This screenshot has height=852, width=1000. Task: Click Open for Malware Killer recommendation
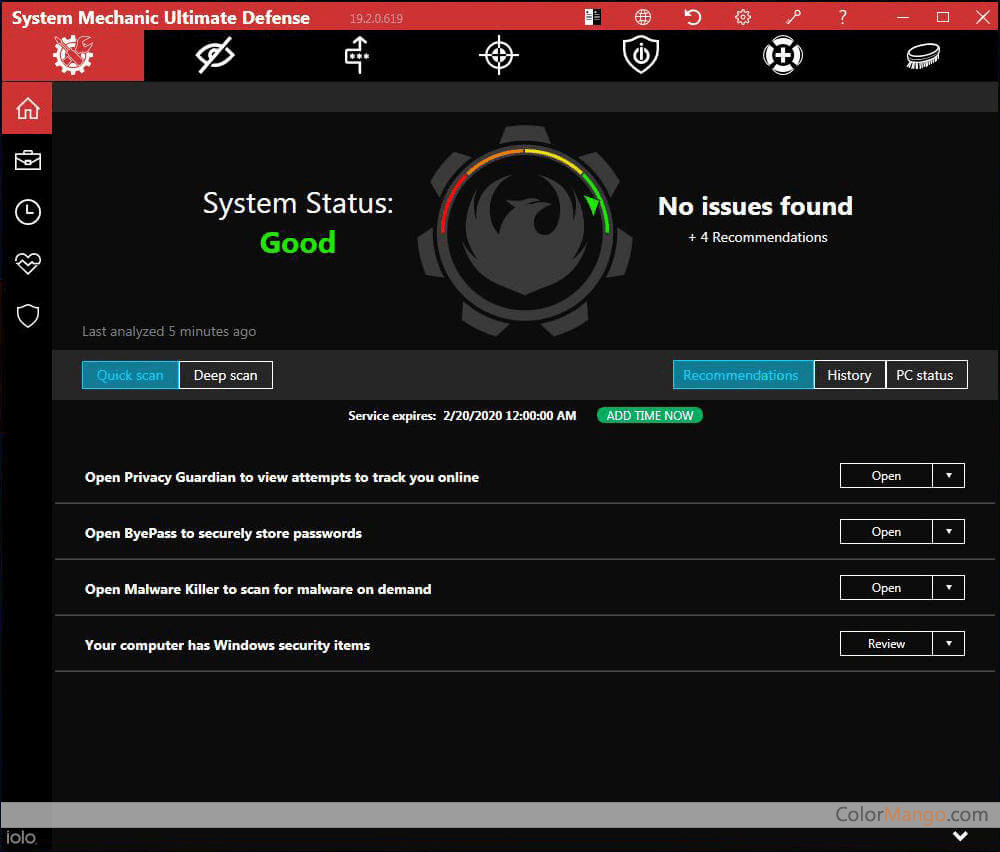(886, 588)
